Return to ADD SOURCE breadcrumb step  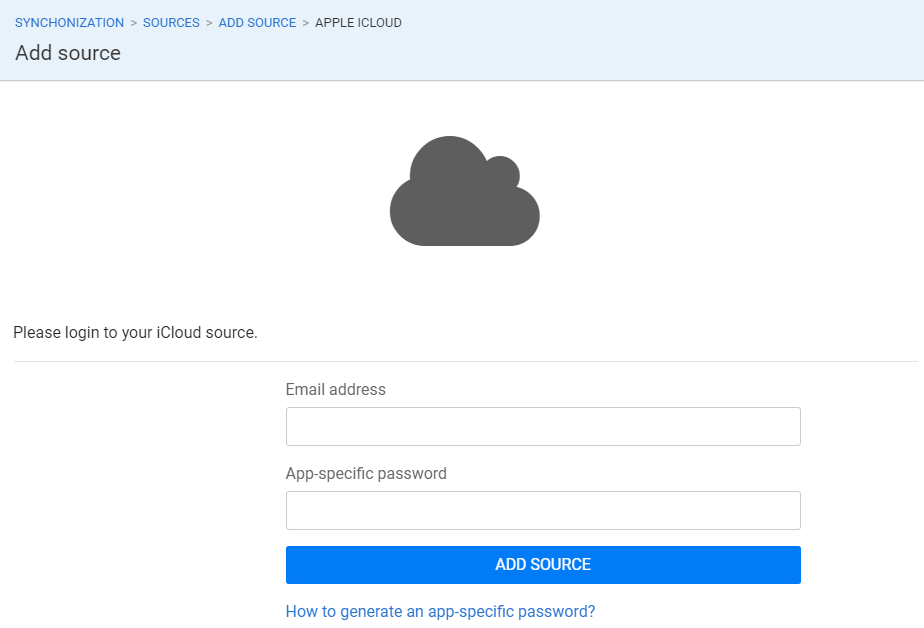pyautogui.click(x=258, y=23)
